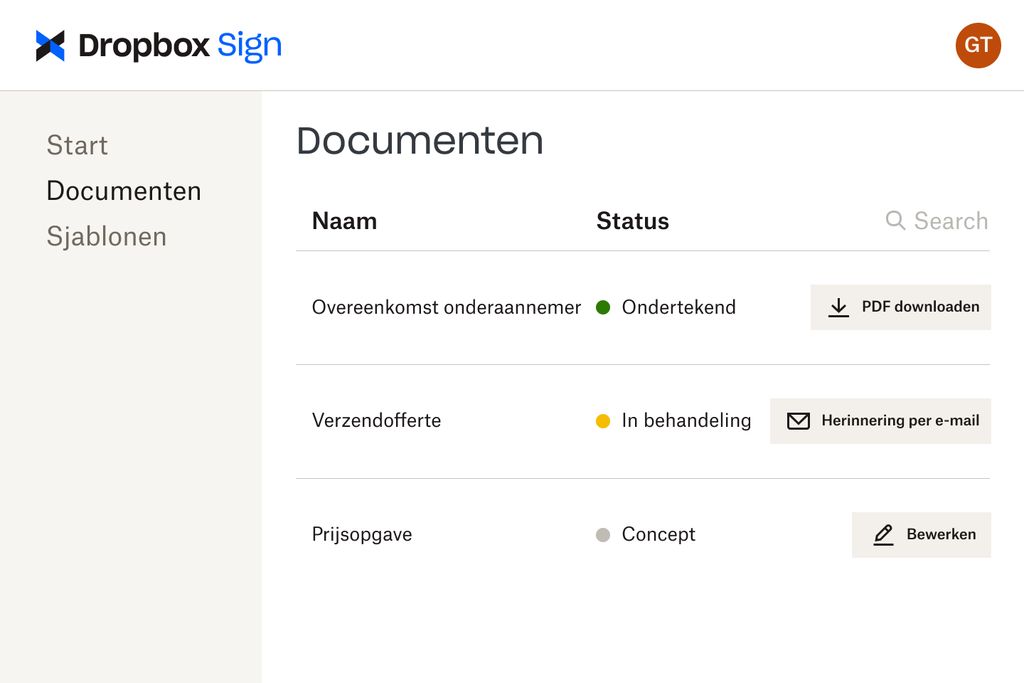This screenshot has width=1024, height=683.
Task: Open the Sjablonen section
Action: click(106, 236)
